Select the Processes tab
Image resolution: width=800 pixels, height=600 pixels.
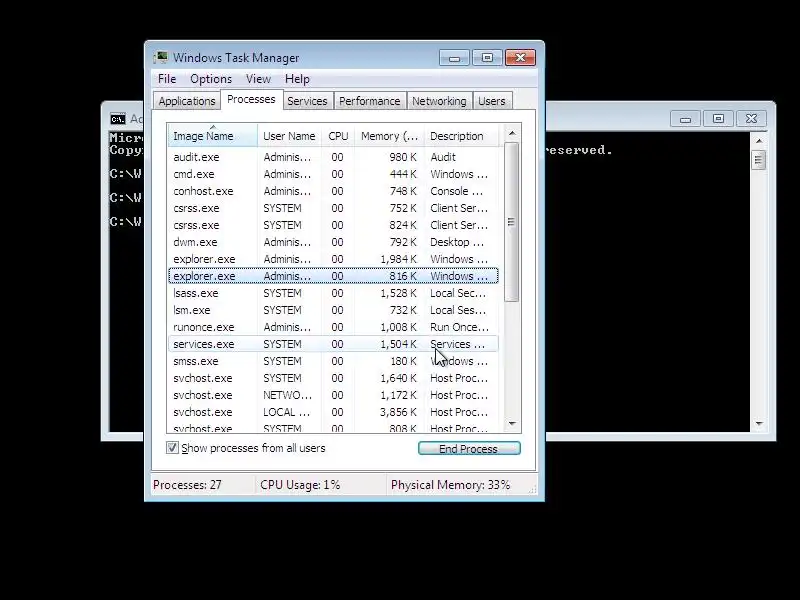pyautogui.click(x=251, y=99)
